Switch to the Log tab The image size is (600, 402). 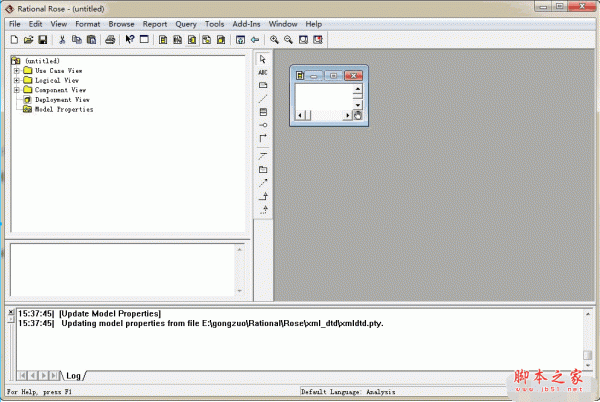point(73,376)
